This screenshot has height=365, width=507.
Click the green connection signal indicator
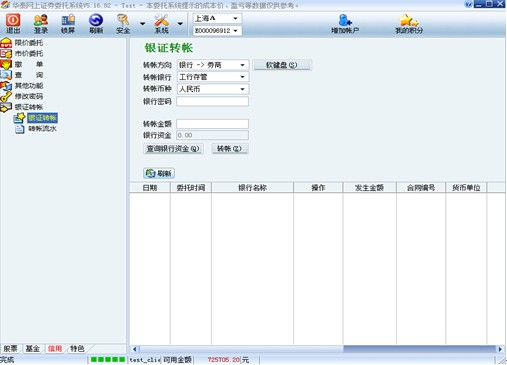[108, 360]
